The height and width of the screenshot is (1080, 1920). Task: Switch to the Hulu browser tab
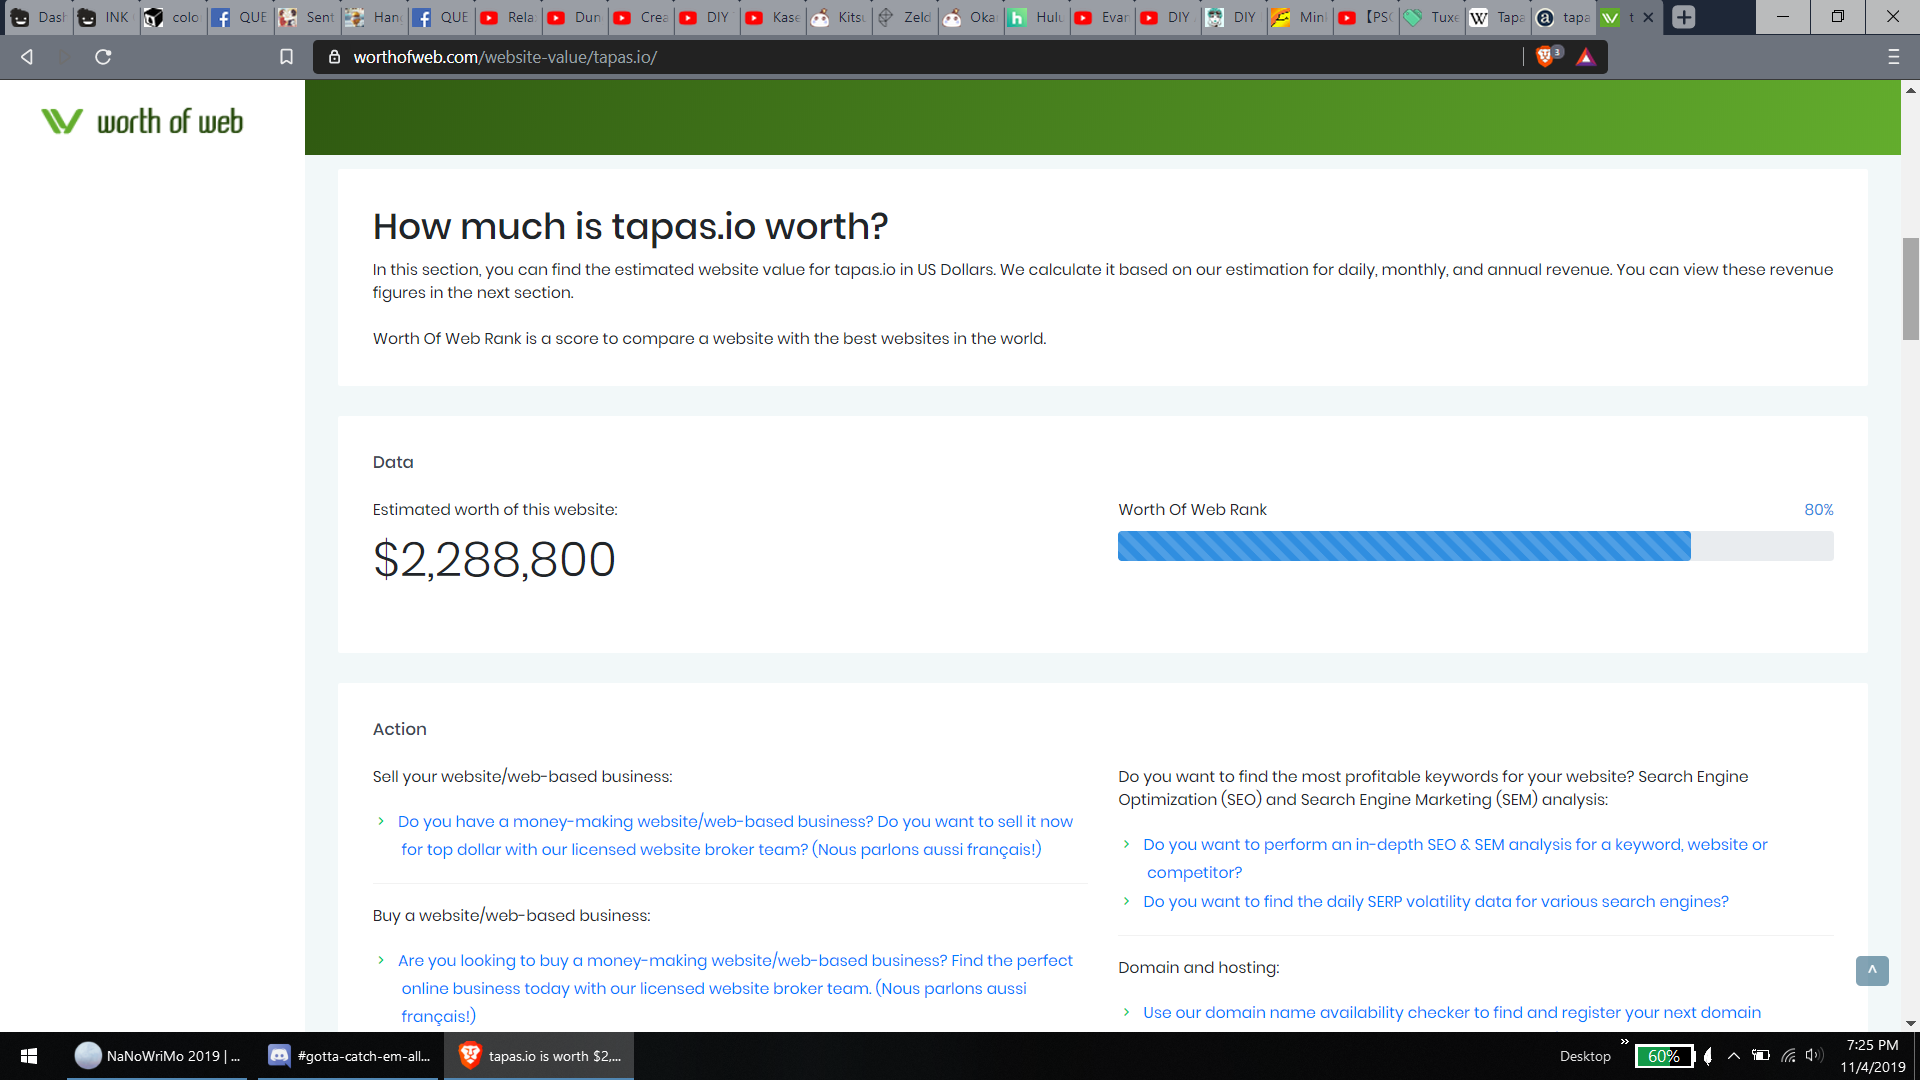[x=1036, y=17]
